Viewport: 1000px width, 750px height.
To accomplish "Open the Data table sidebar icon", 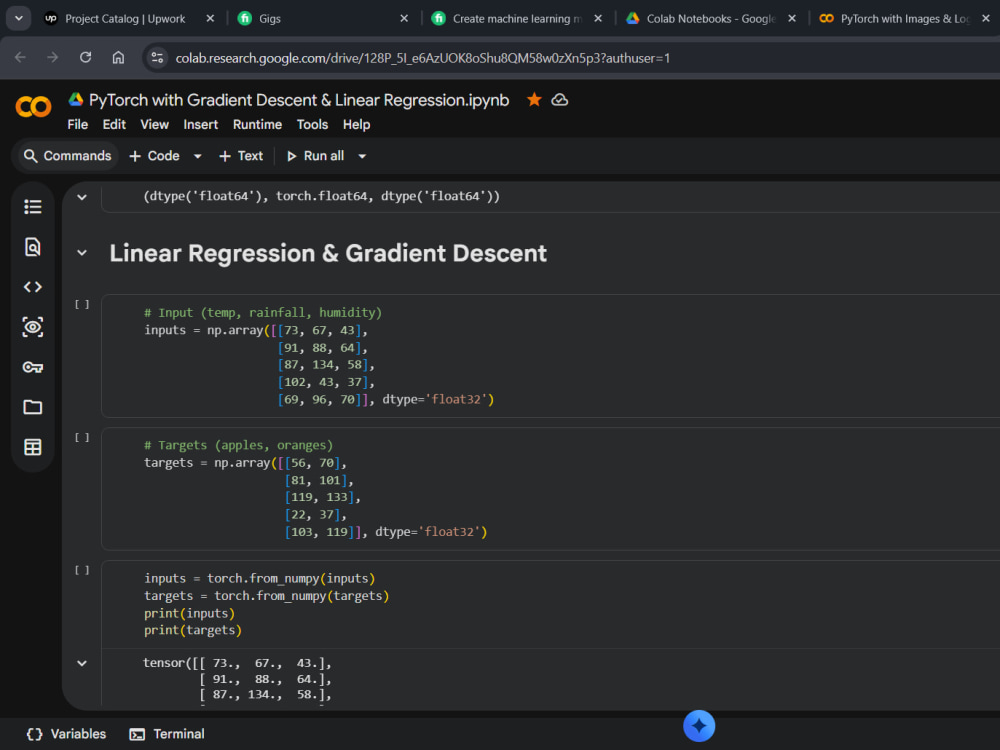I will pyautogui.click(x=33, y=447).
